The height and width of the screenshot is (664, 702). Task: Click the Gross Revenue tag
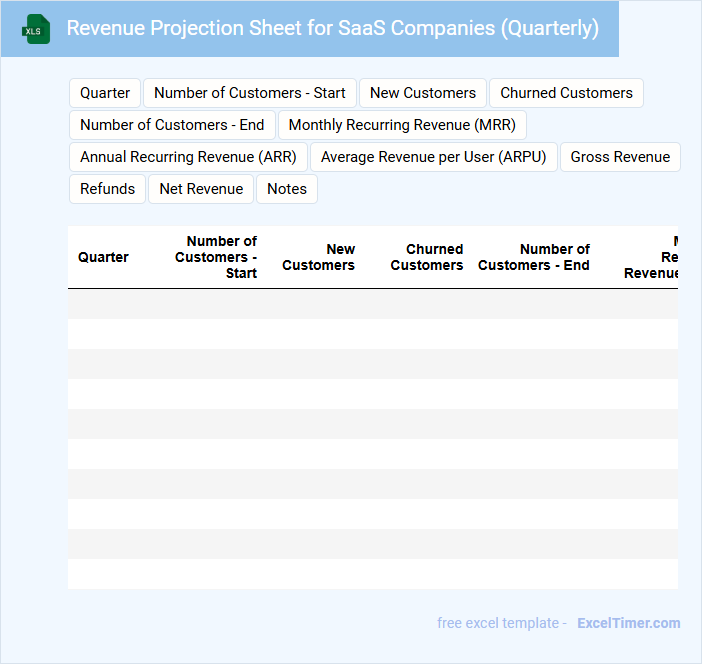click(620, 157)
